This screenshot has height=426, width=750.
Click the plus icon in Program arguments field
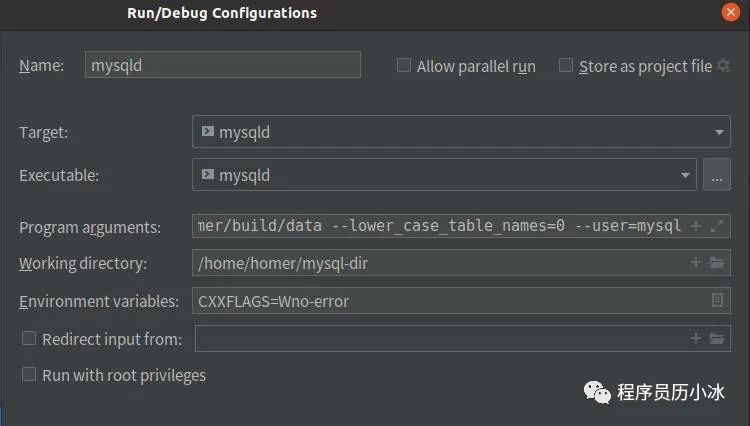click(x=696, y=226)
